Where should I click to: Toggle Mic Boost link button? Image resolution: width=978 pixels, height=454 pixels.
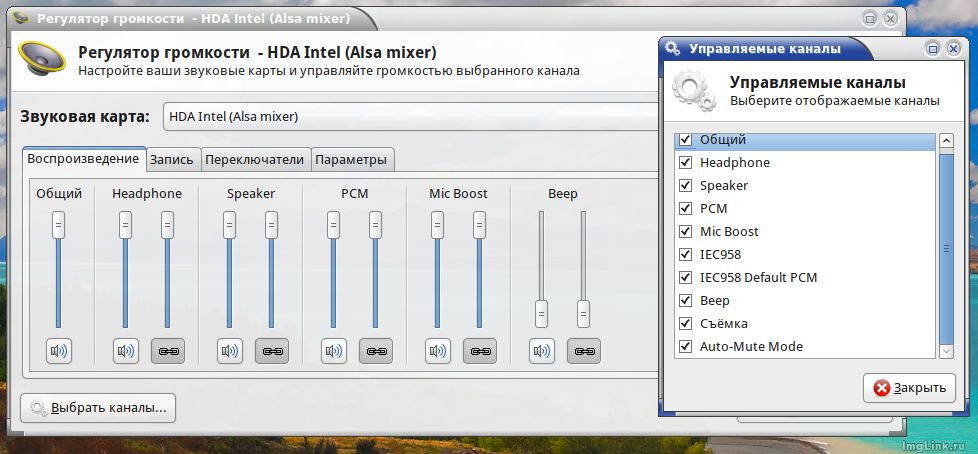pos(480,351)
